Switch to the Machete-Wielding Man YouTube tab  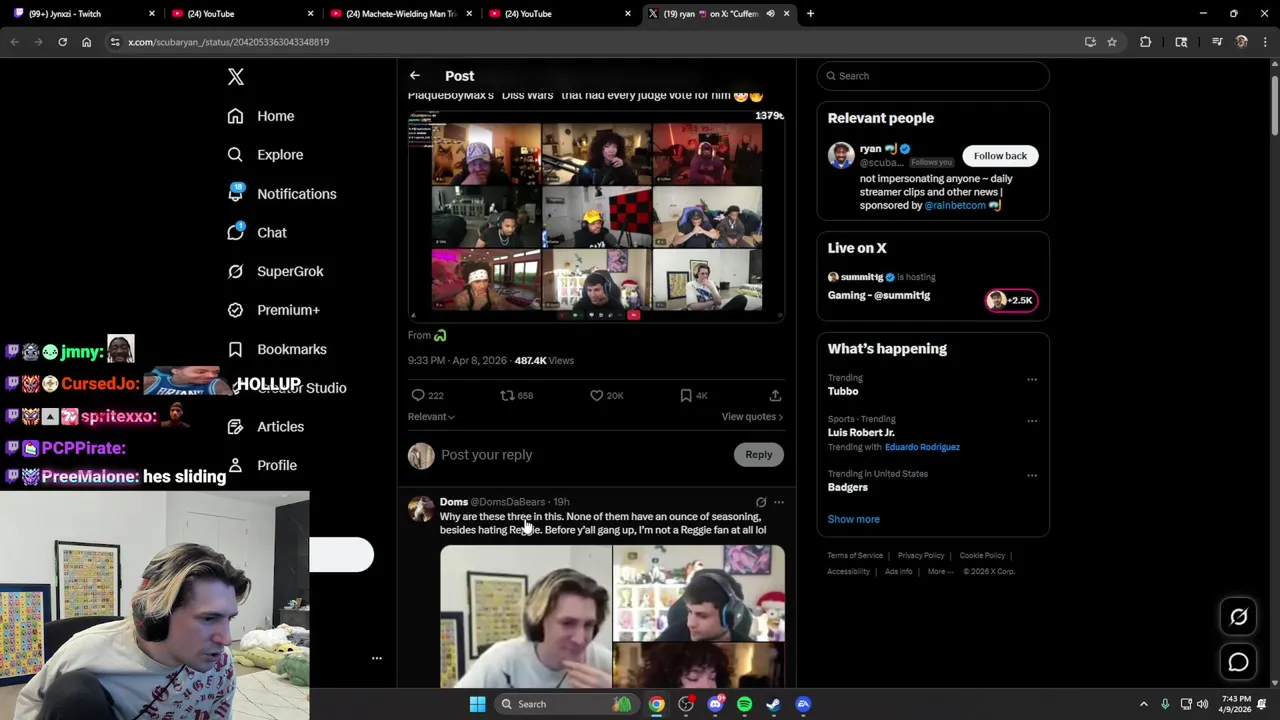pos(400,14)
